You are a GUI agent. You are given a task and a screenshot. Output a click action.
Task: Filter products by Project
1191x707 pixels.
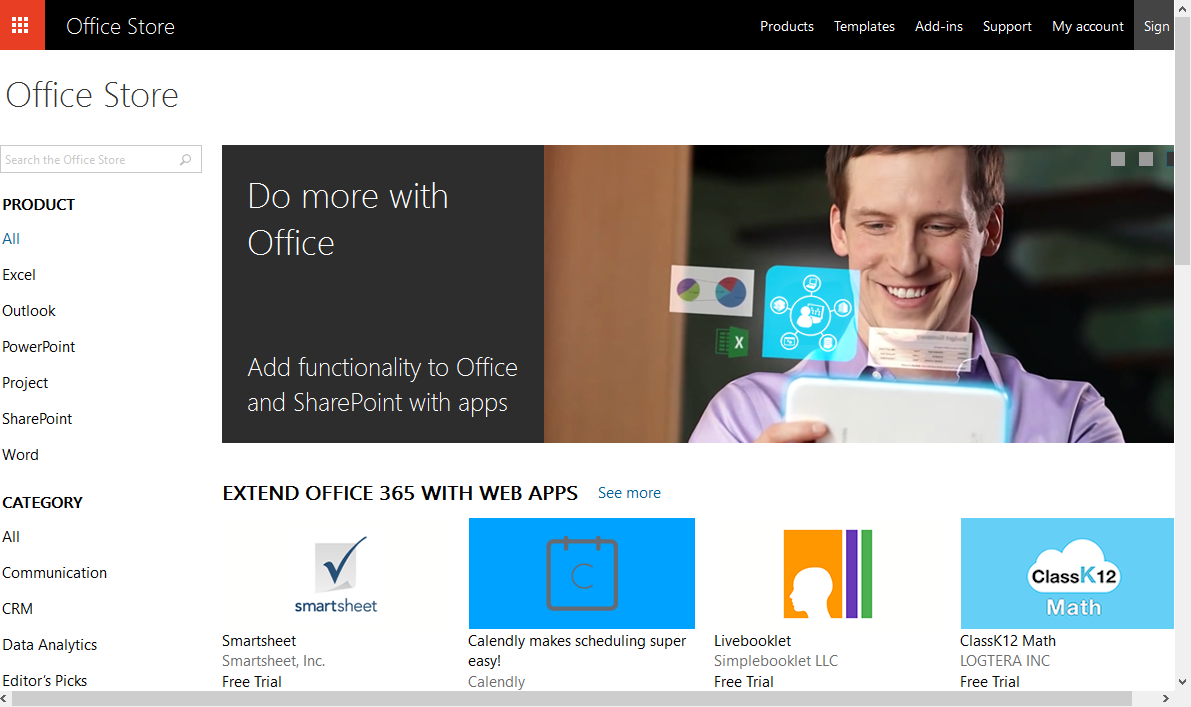25,383
